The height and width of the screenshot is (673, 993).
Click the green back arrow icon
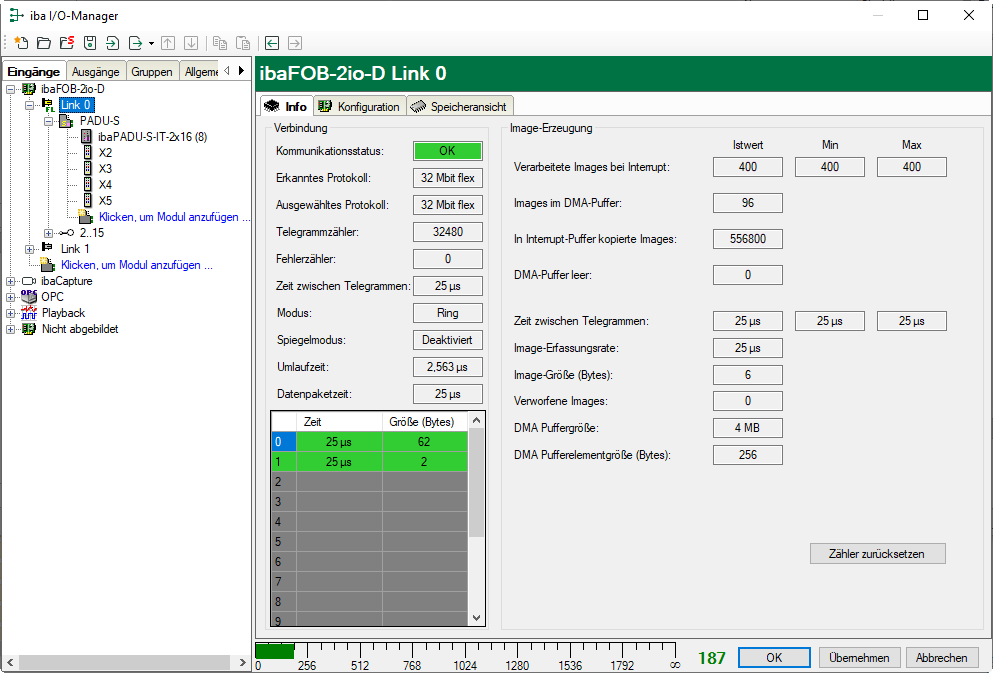pos(272,43)
